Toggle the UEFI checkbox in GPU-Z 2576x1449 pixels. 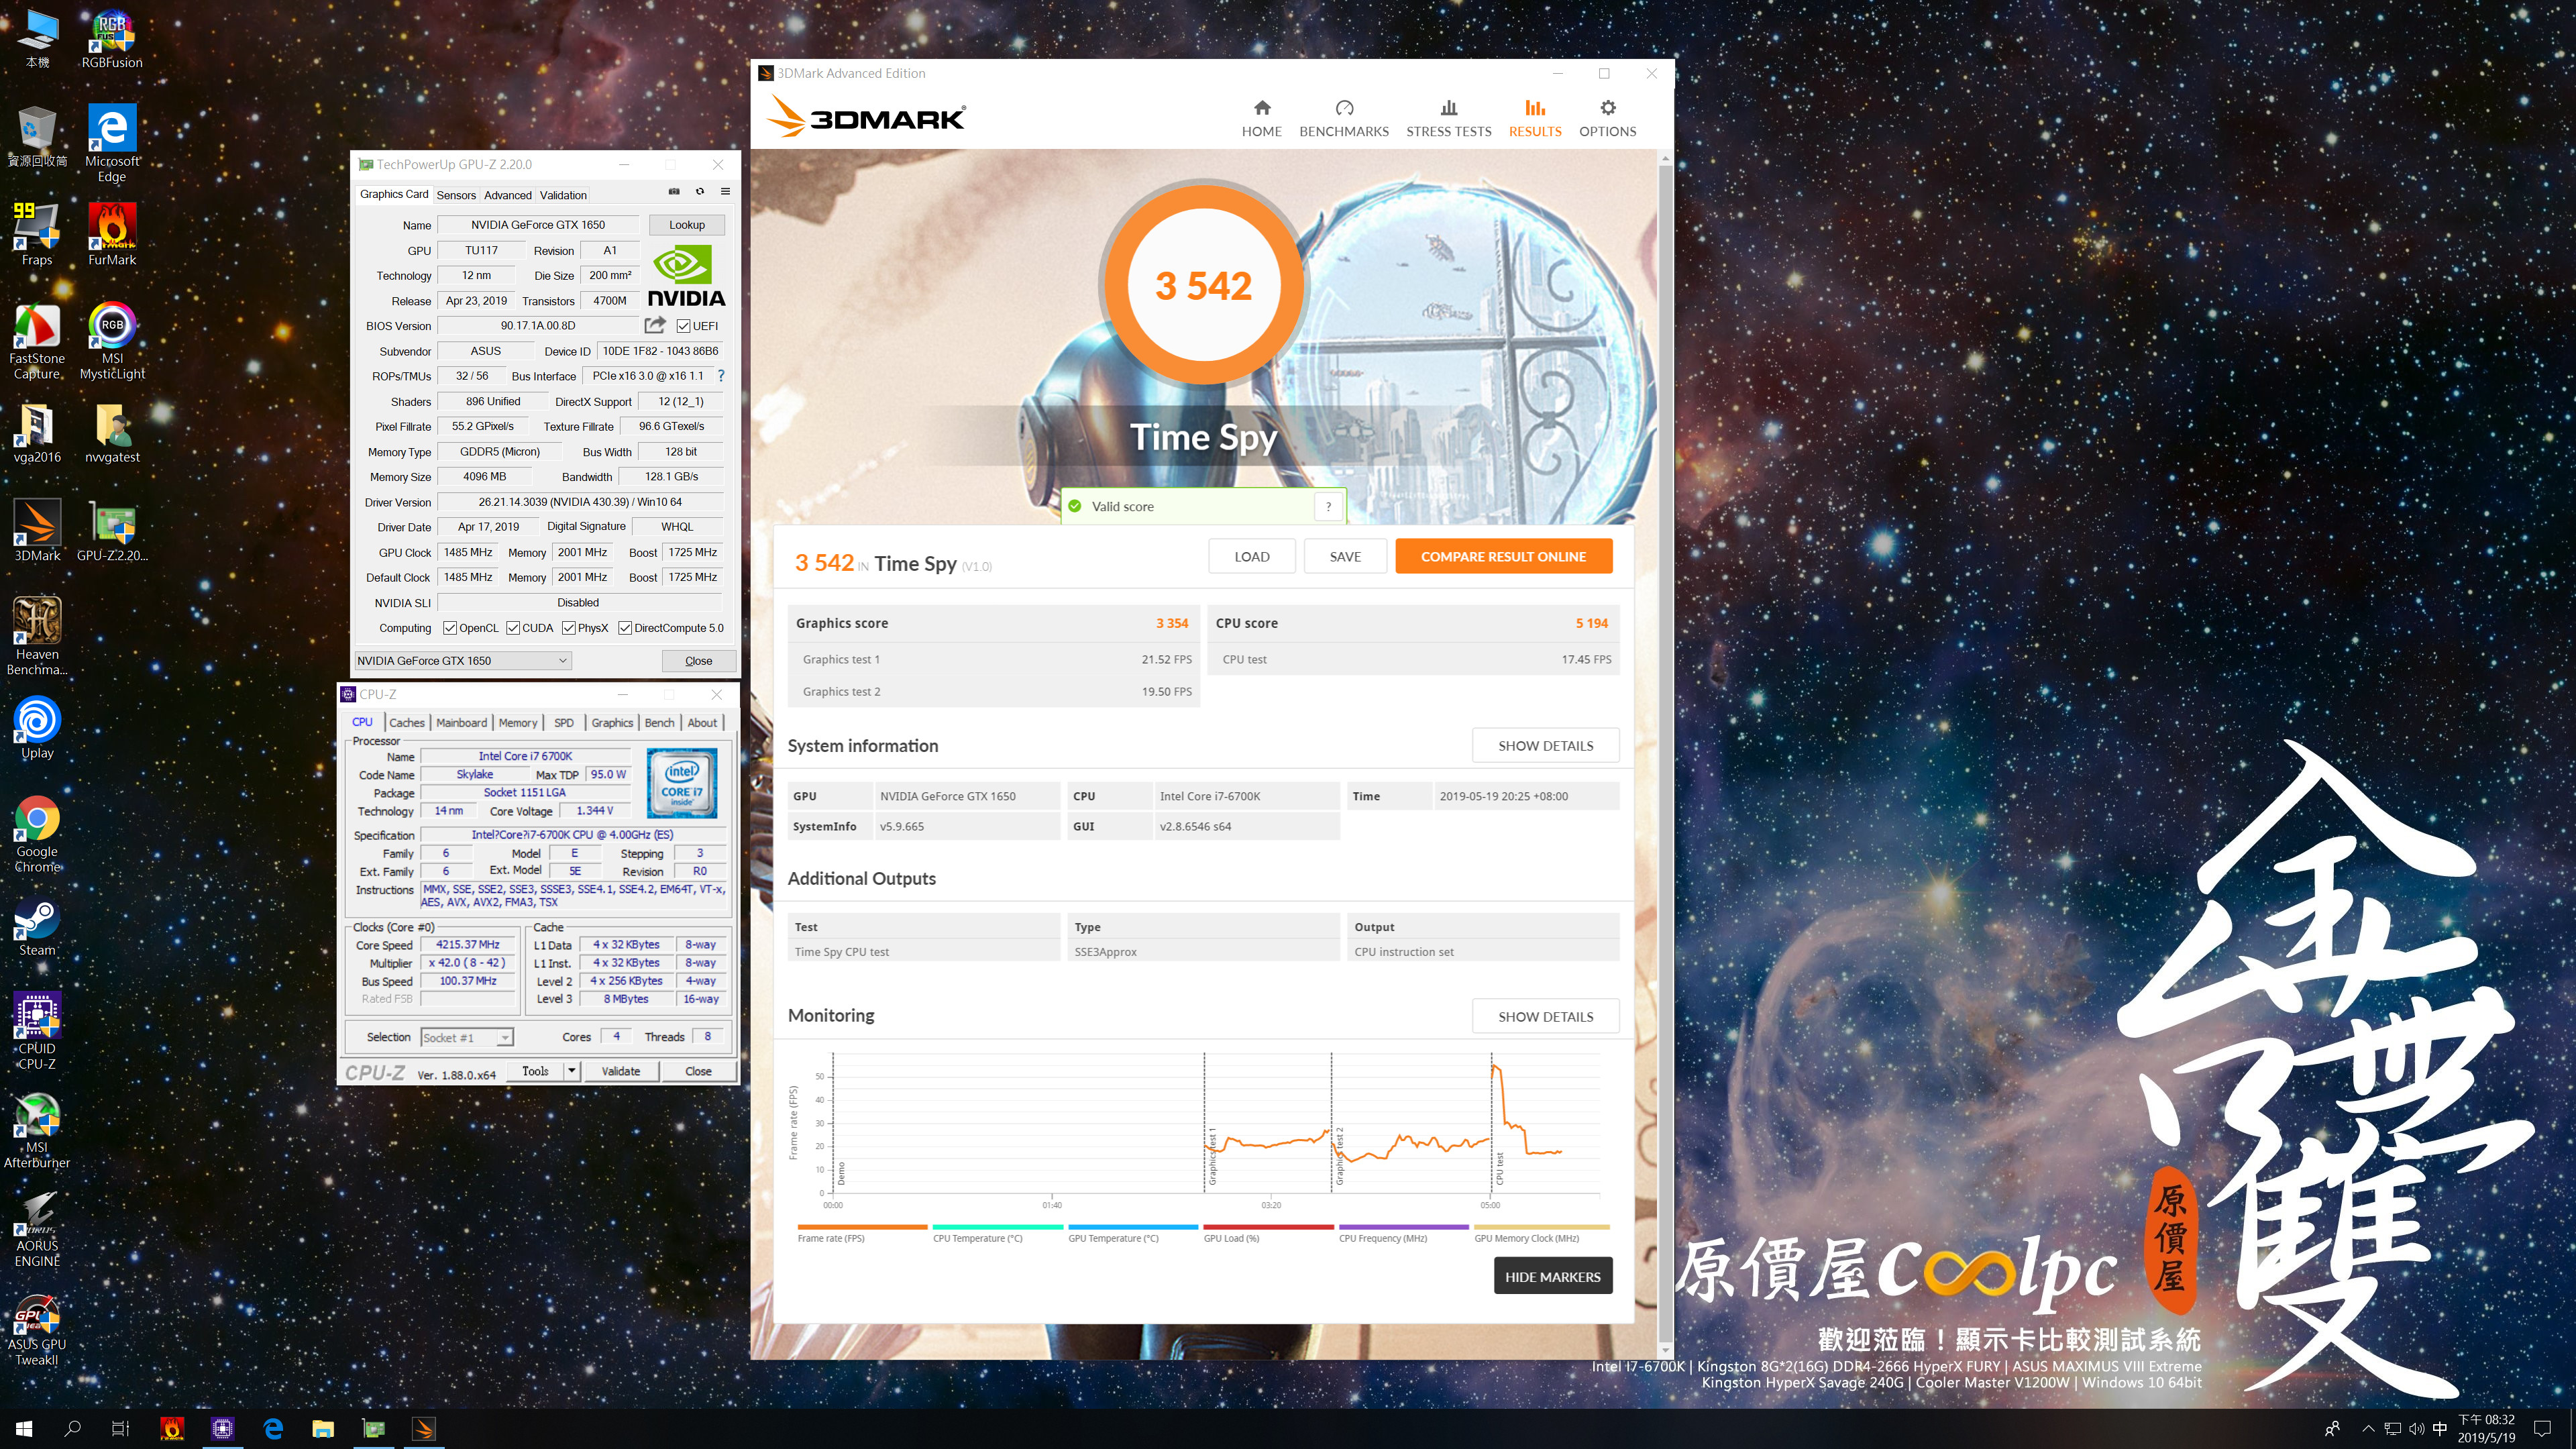click(x=683, y=326)
